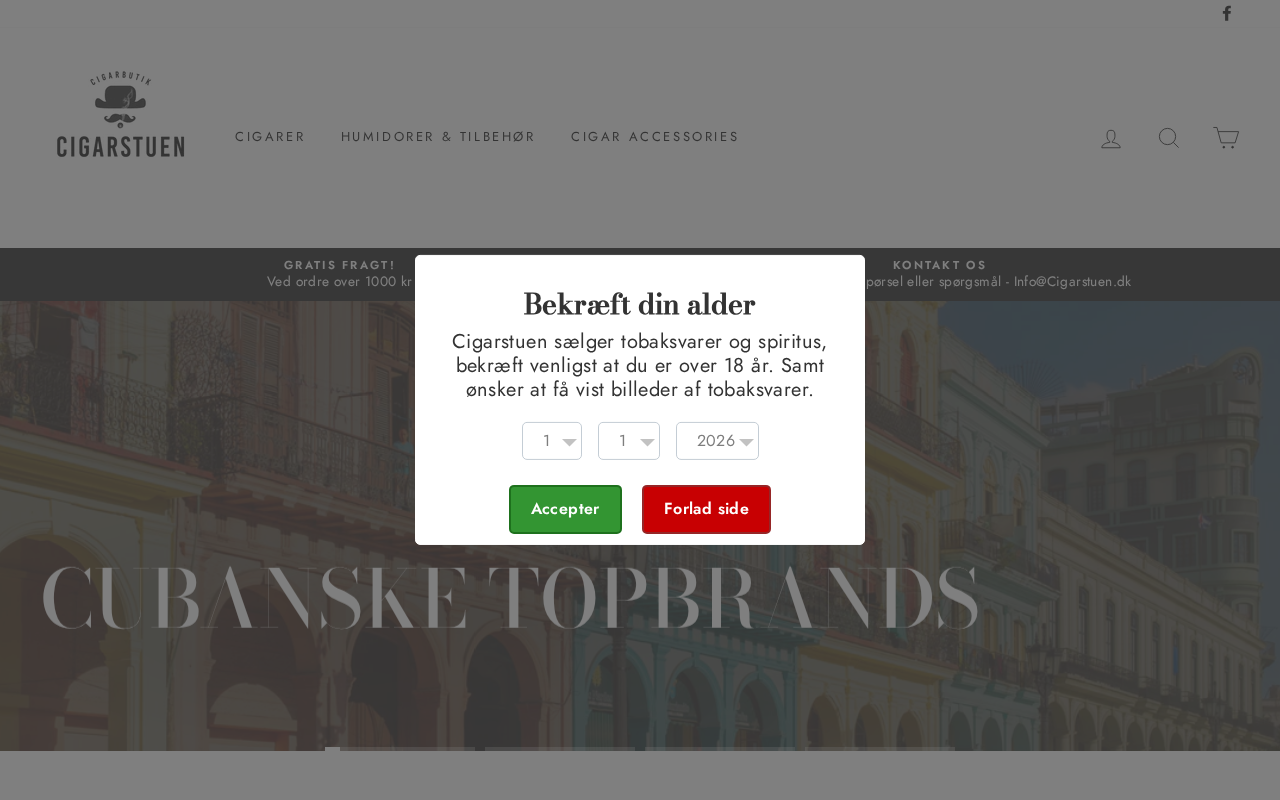Open the shopping cart icon

click(x=1226, y=138)
